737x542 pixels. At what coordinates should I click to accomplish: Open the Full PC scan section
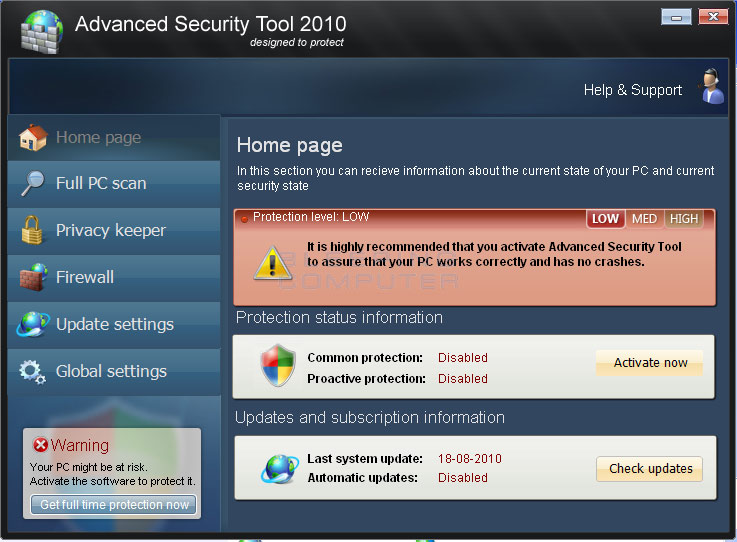(x=114, y=184)
